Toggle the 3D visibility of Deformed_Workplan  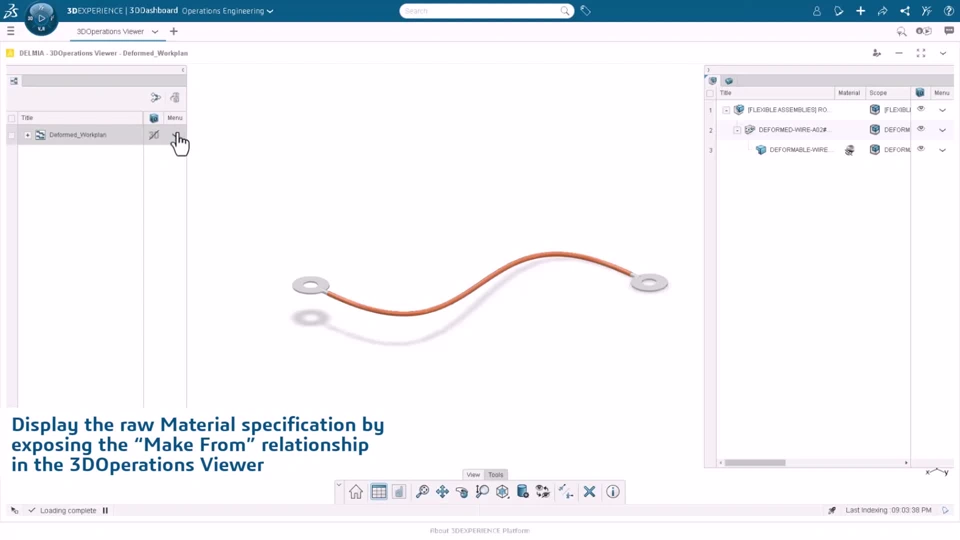coord(154,135)
